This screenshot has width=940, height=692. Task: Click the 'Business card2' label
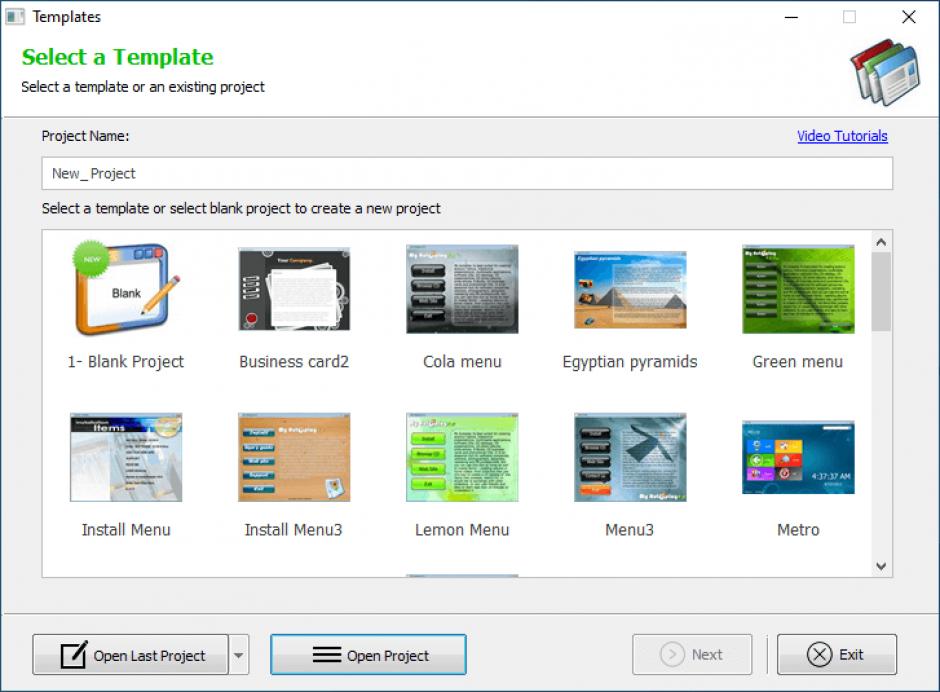click(x=294, y=362)
